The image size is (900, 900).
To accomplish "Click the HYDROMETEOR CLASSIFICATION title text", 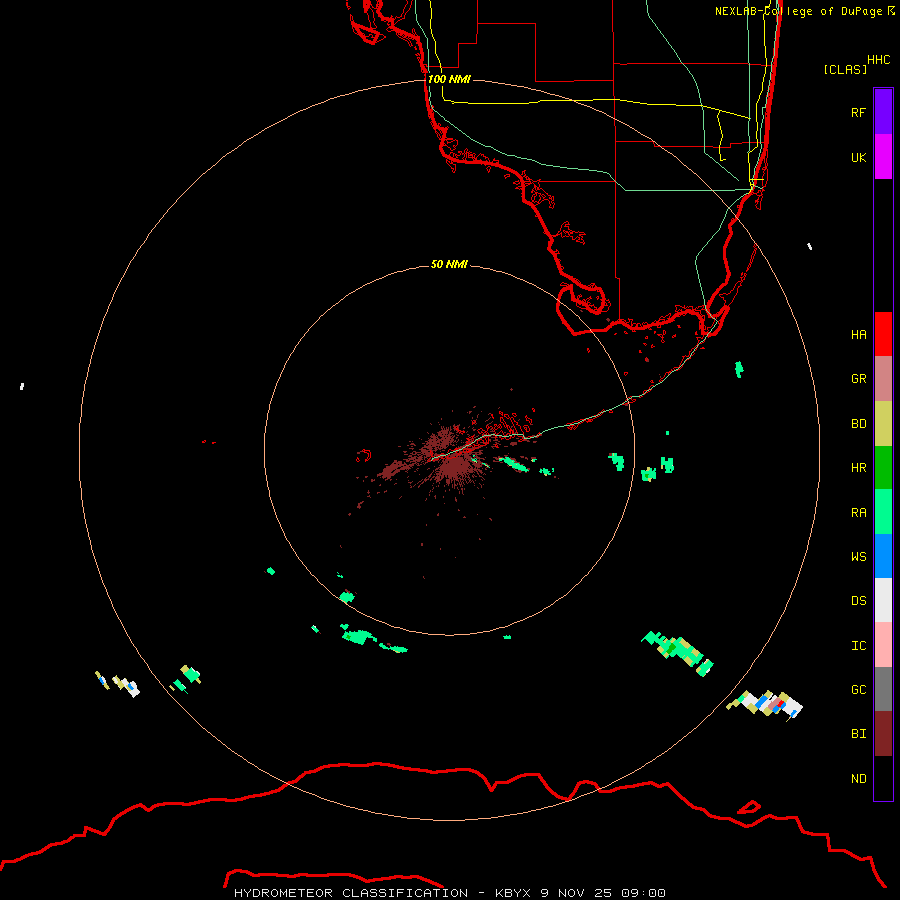I will coord(351,893).
